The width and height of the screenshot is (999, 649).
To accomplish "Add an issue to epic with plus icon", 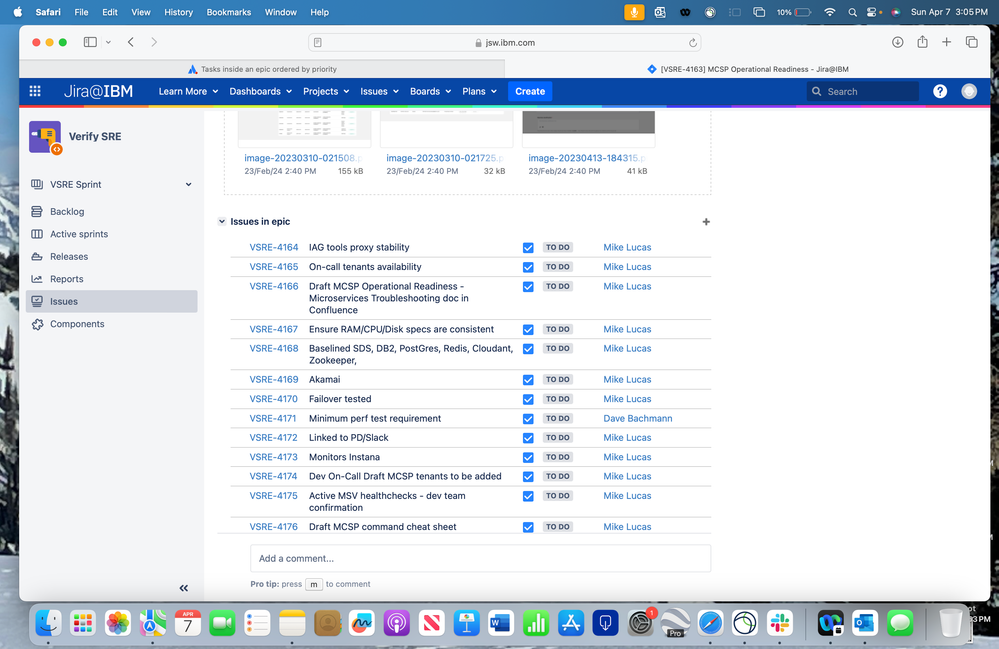I will point(706,222).
